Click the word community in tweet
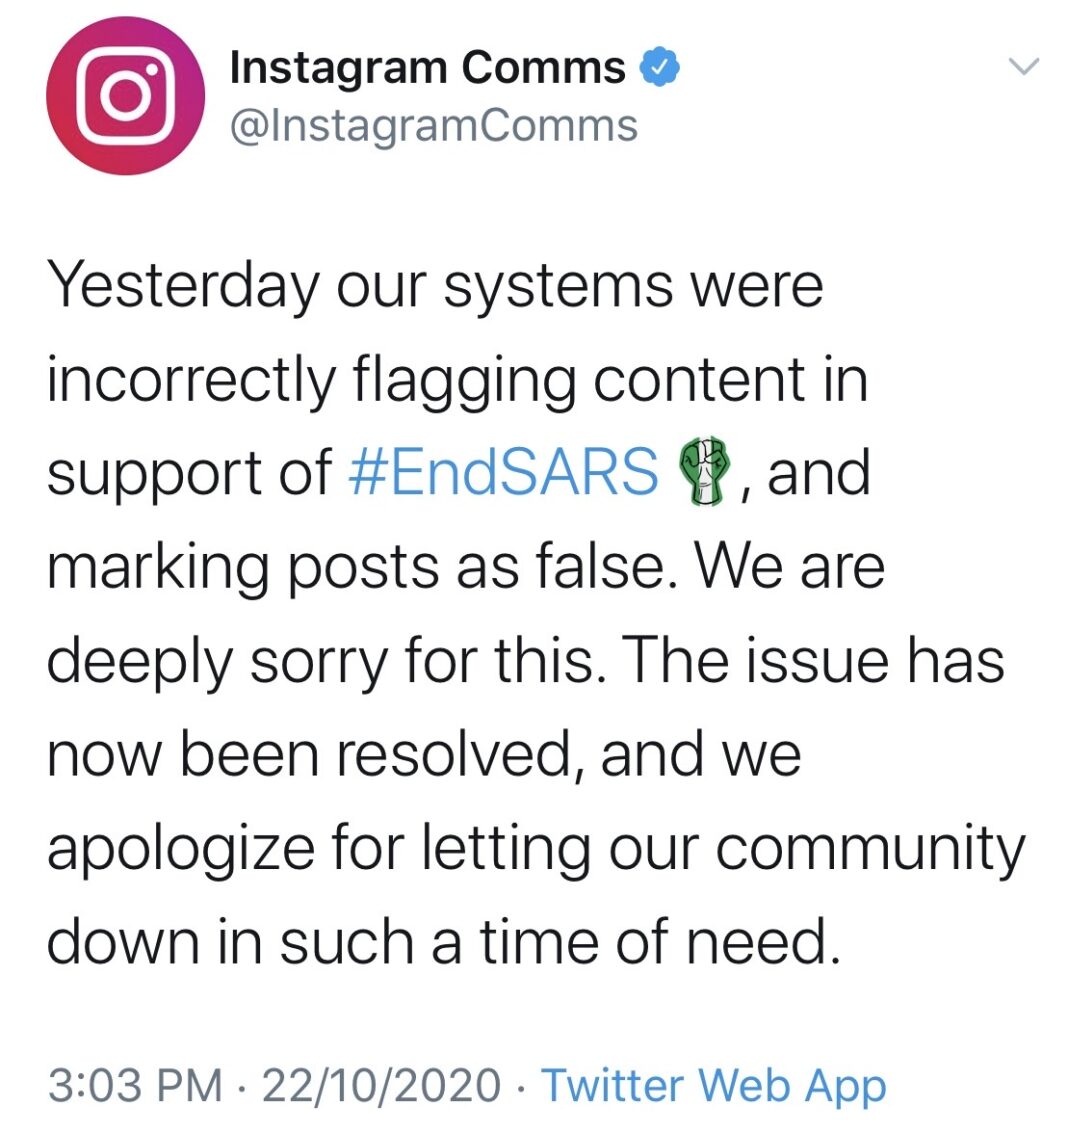 pos(871,848)
